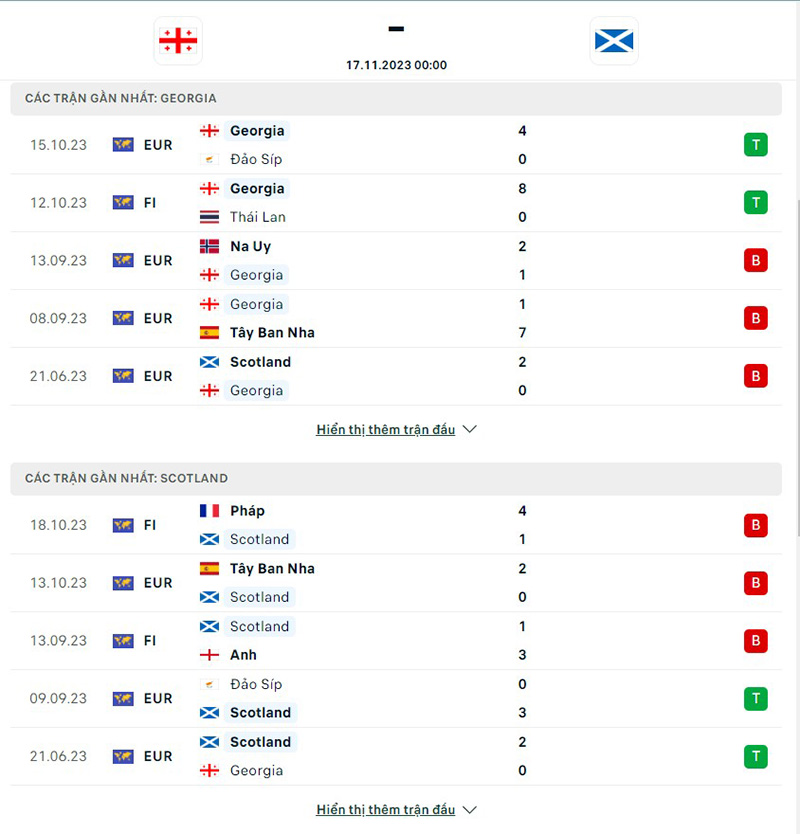Screen dimensions: 800x834
Task: Select the CÁC TRẬN GẦN NHẤT: SCOTLAND section header
Action: 122,478
